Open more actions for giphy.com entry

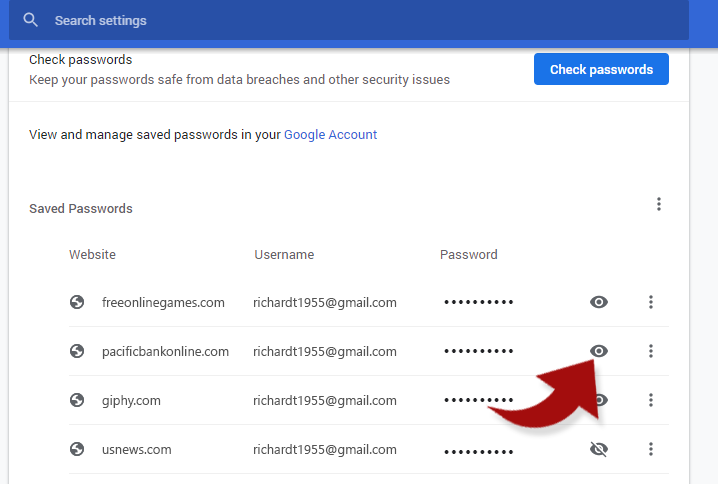pos(651,400)
